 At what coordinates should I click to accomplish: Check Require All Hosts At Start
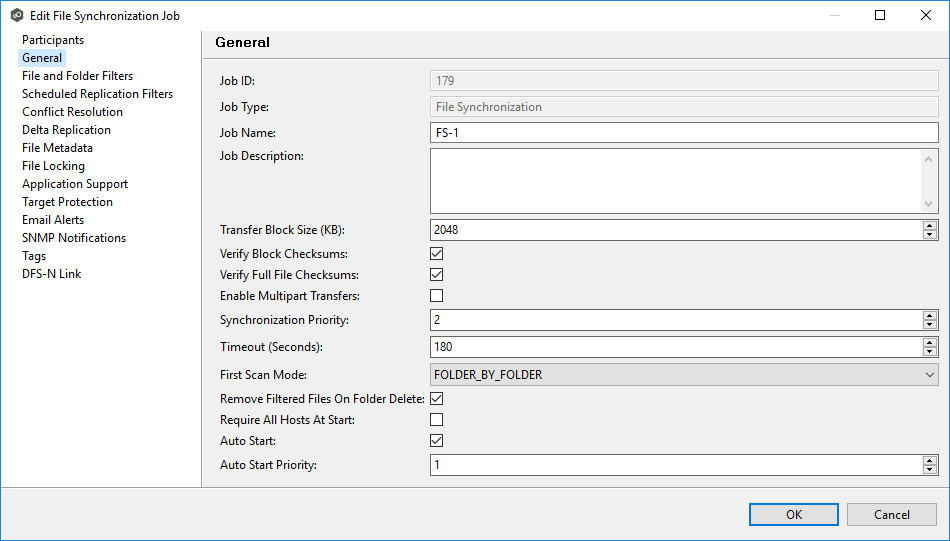(436, 420)
